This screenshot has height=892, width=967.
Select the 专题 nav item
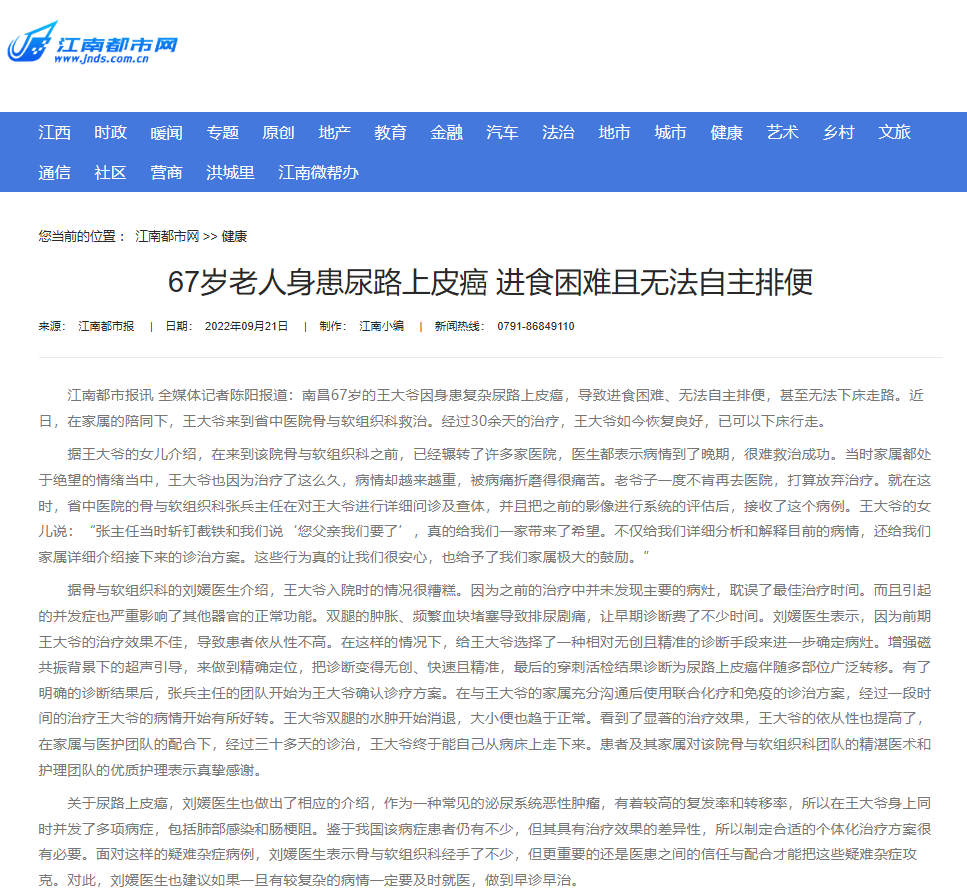point(223,133)
